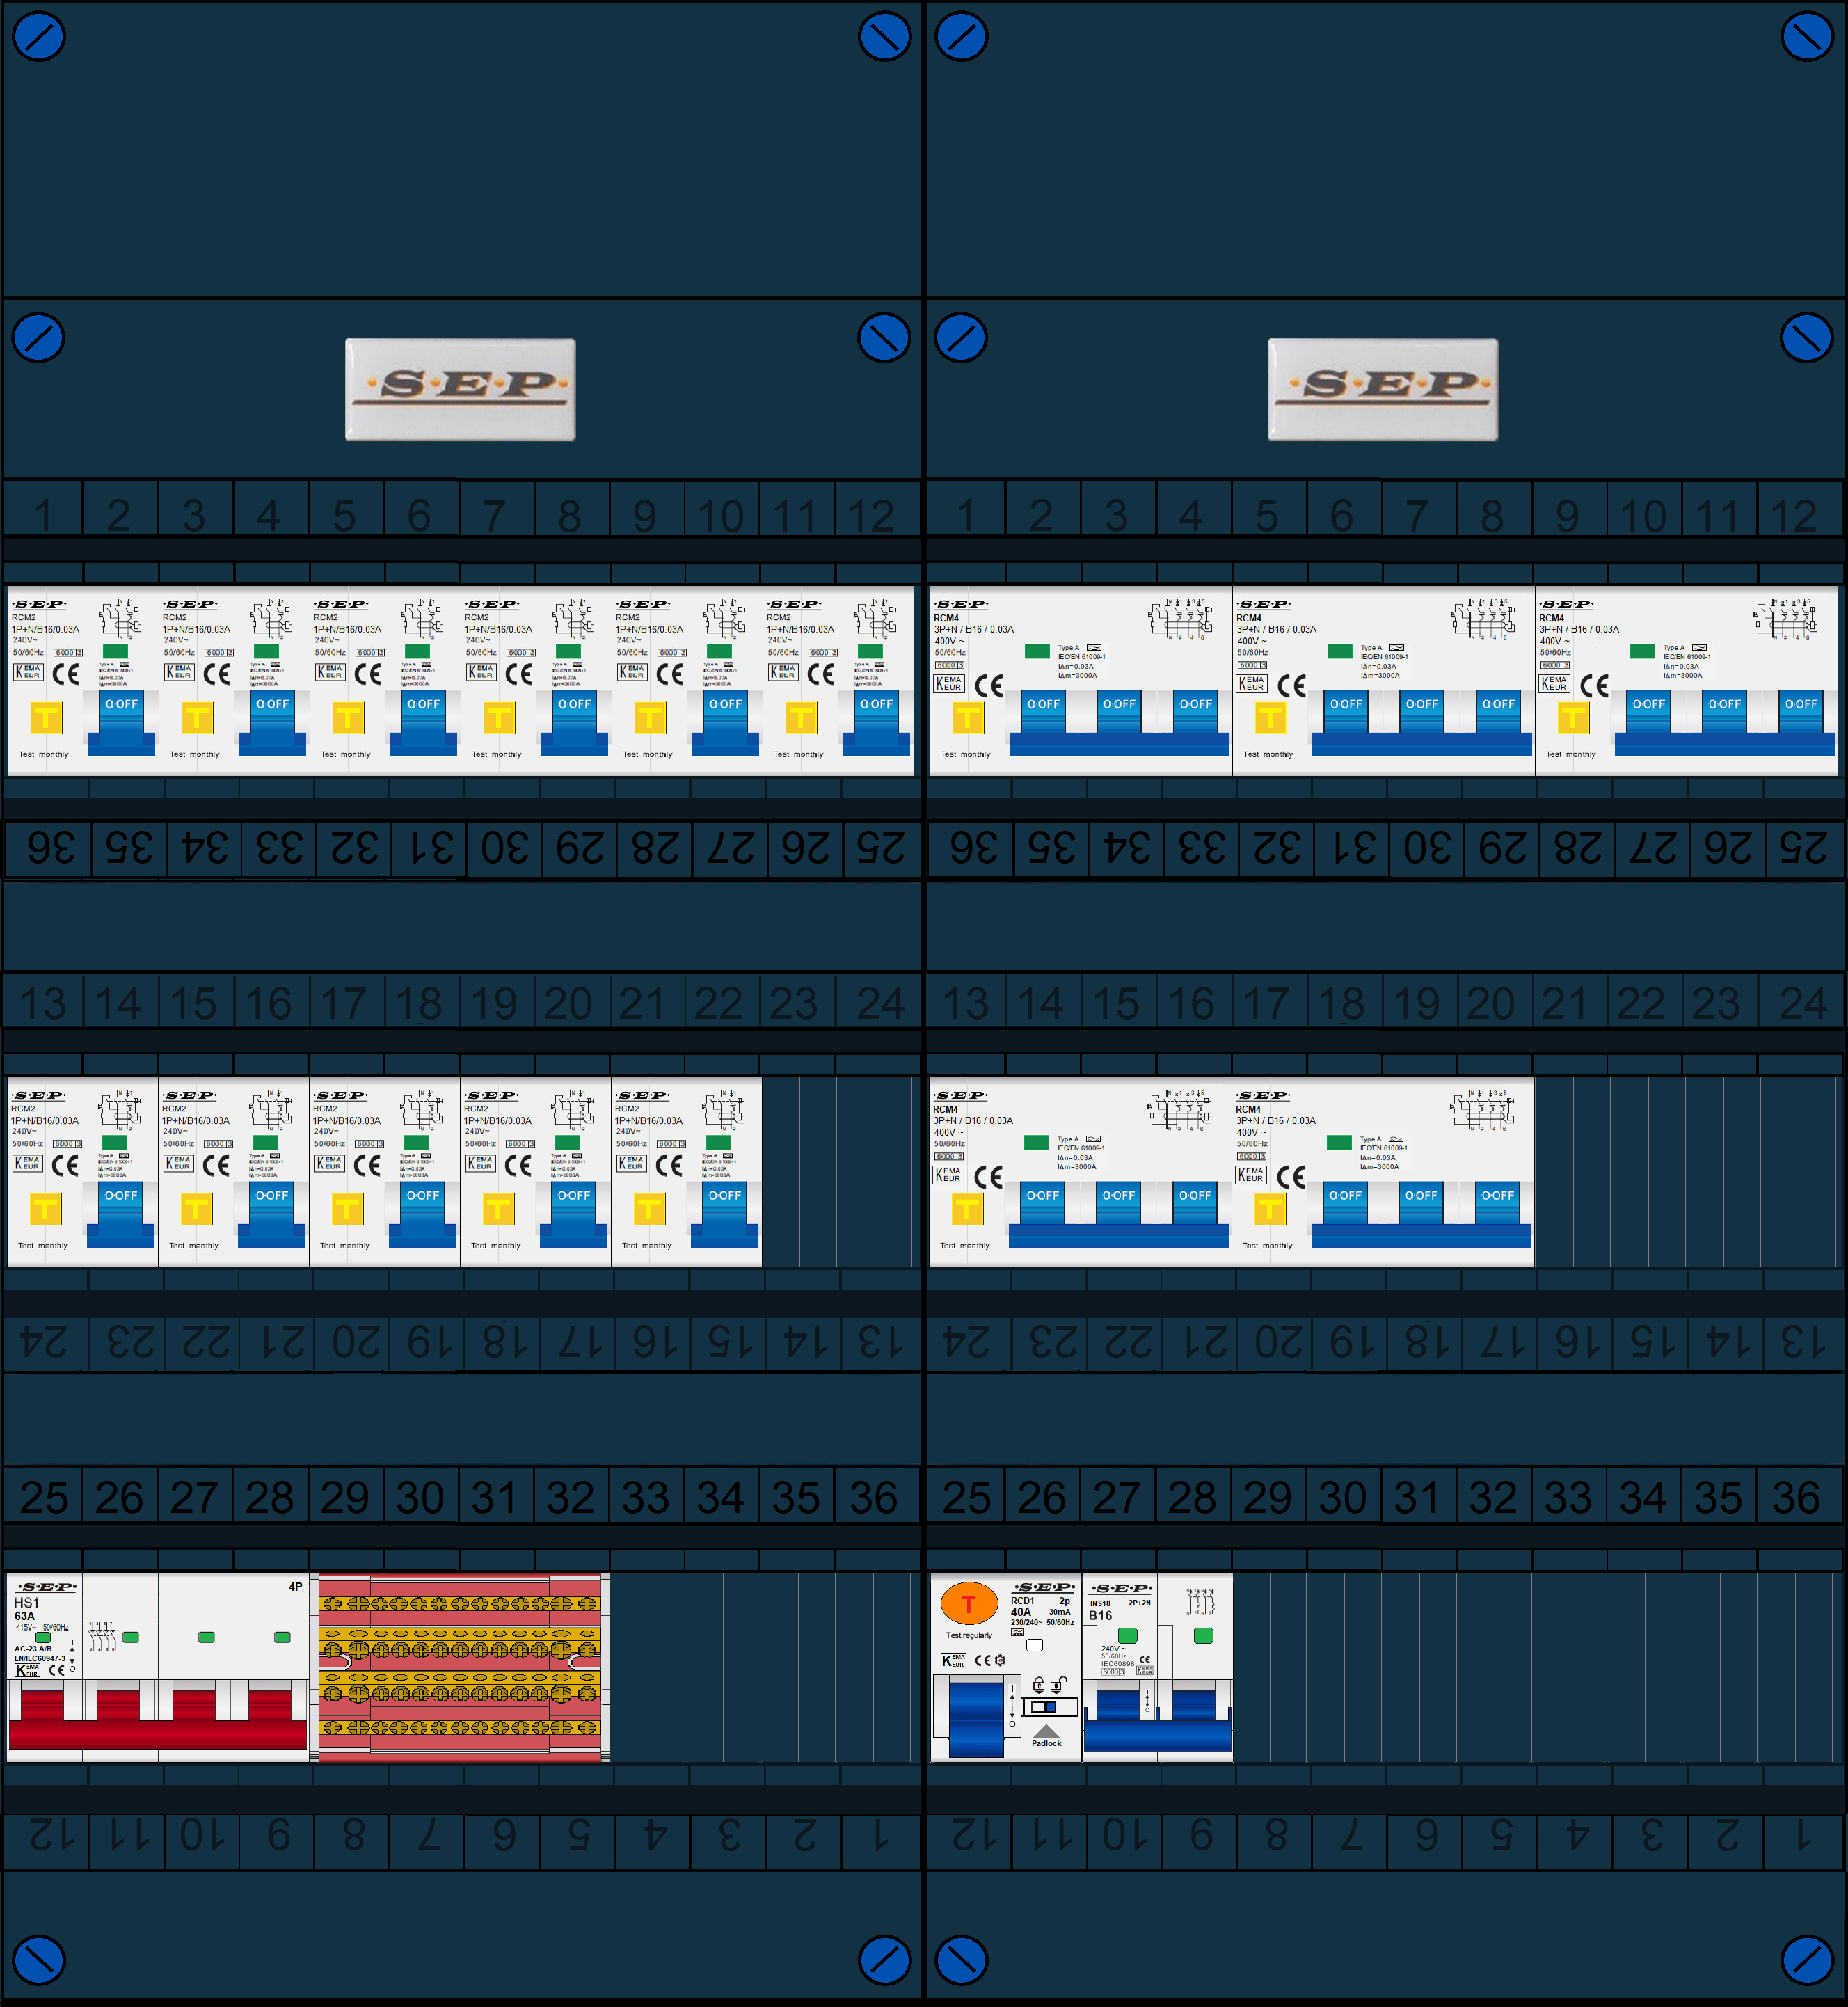Click empty slot 23 in left panel middle row
Viewport: 1848px width, 2007px height.
(799, 1172)
